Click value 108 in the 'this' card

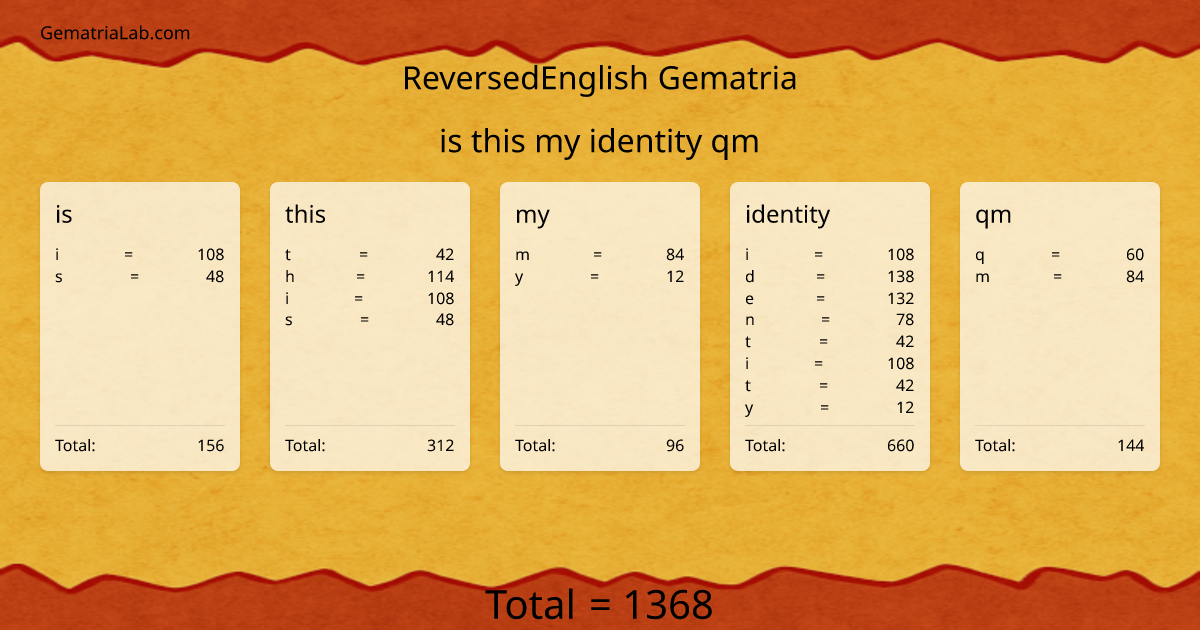coord(441,298)
